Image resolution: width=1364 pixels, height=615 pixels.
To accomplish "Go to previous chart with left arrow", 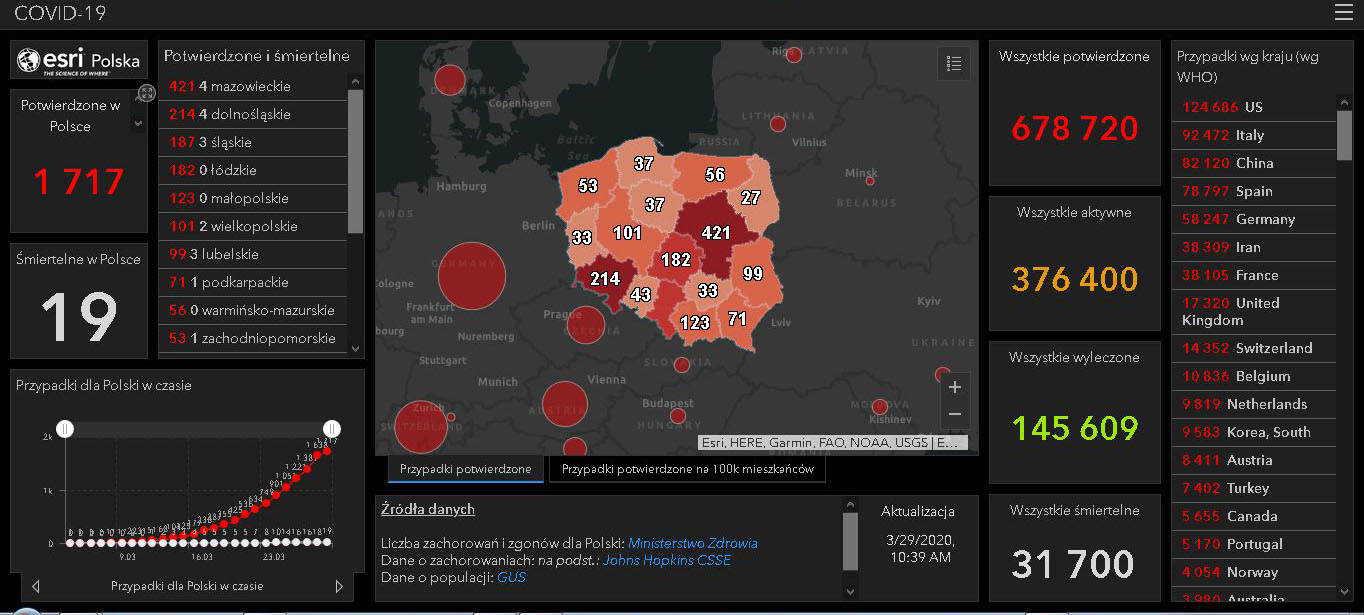I will 36,586.
